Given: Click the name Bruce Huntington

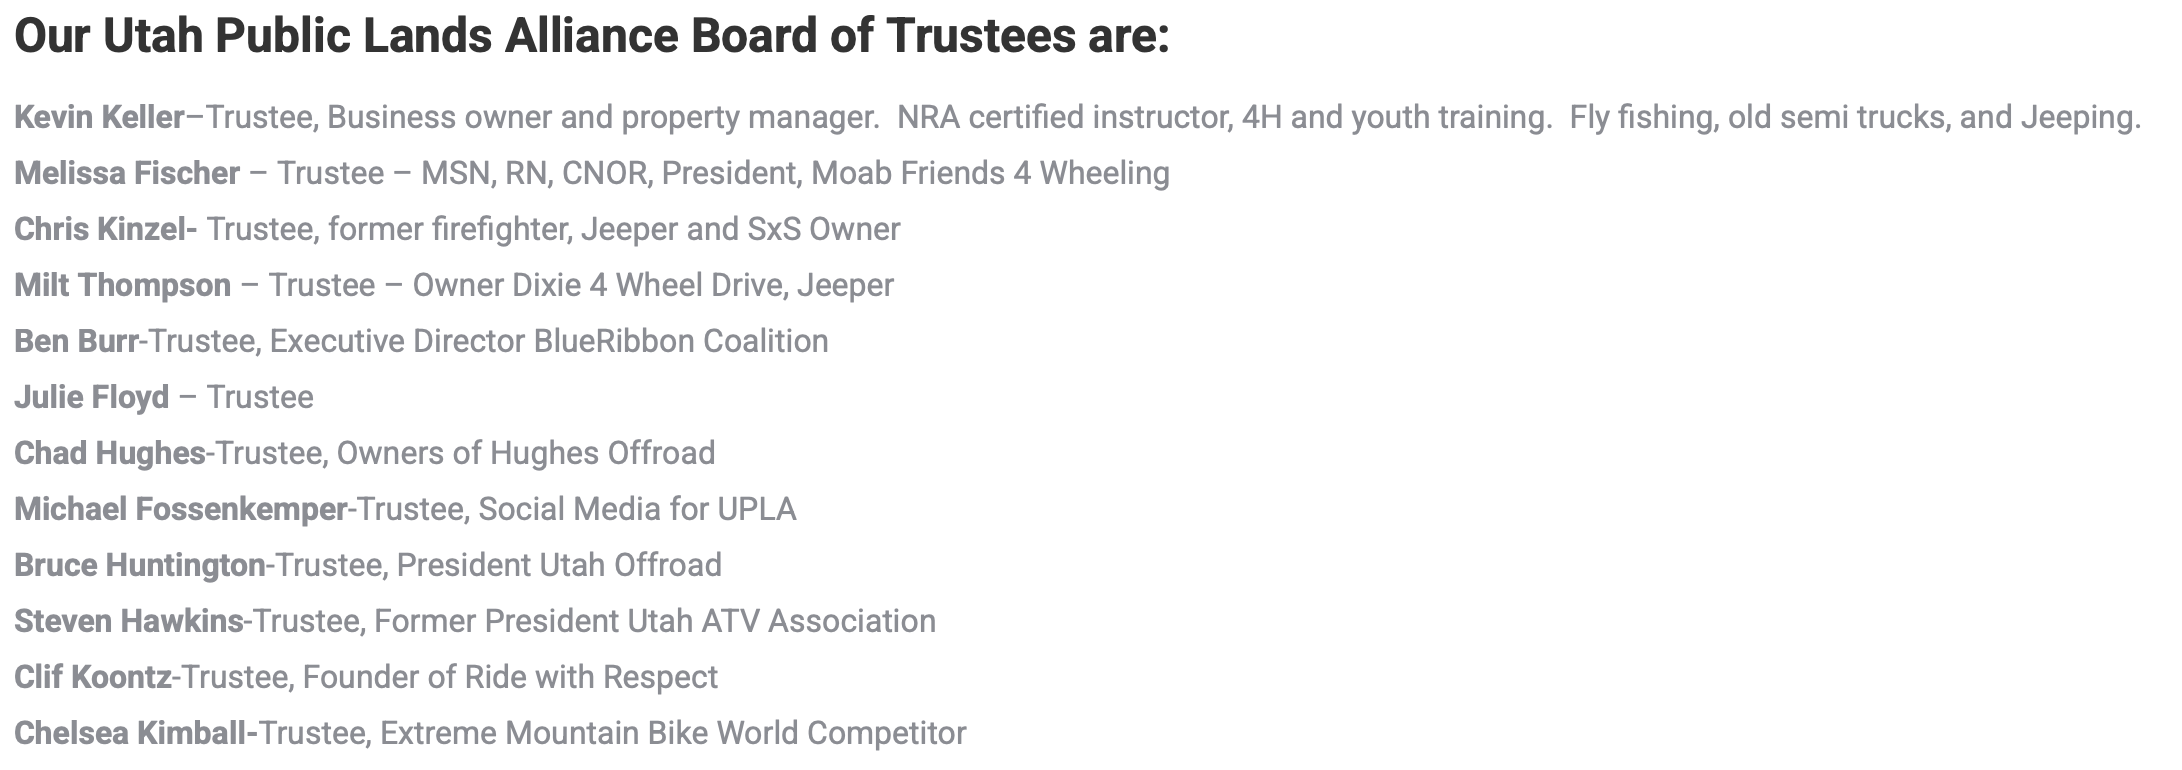Looking at the screenshot, I should 139,566.
